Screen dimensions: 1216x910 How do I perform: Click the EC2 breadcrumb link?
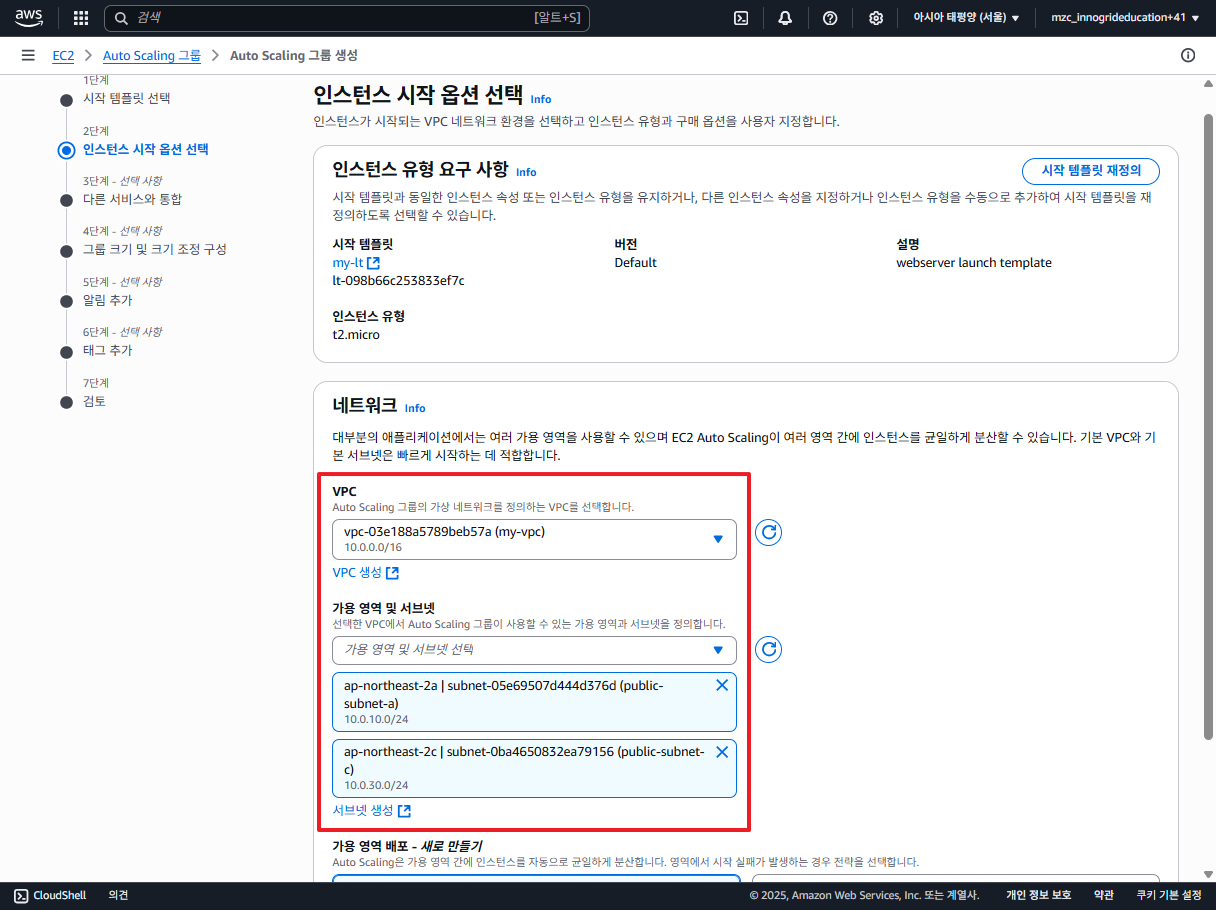(x=63, y=56)
